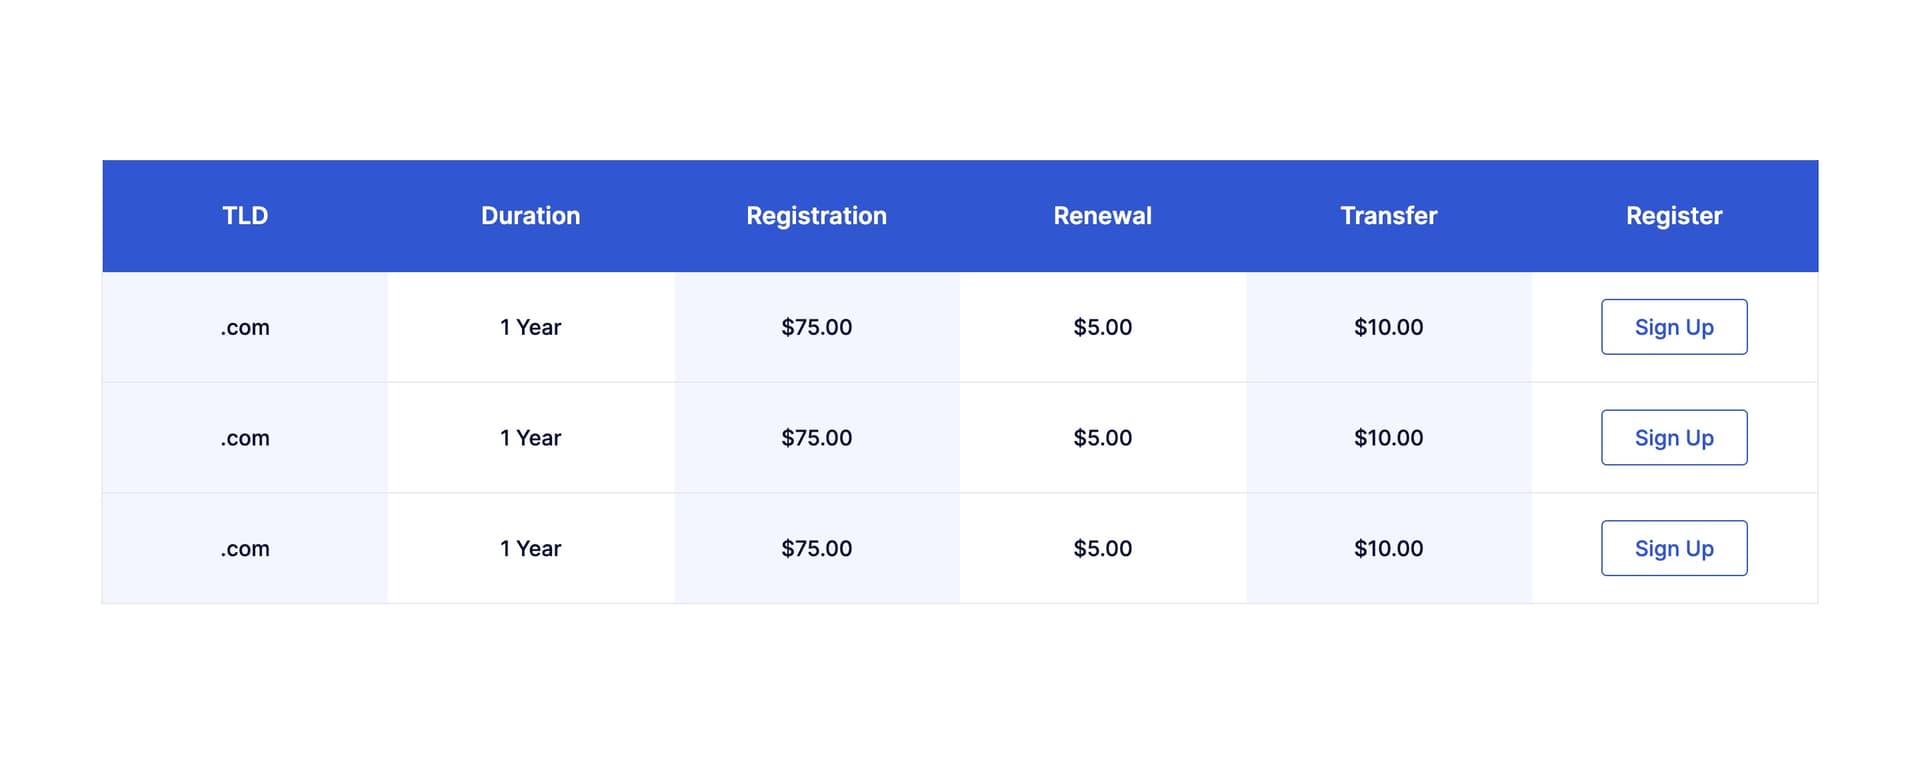This screenshot has height=771, width=1920.
Task: Click the $5.00 renewal price in the second row
Action: (x=1102, y=437)
